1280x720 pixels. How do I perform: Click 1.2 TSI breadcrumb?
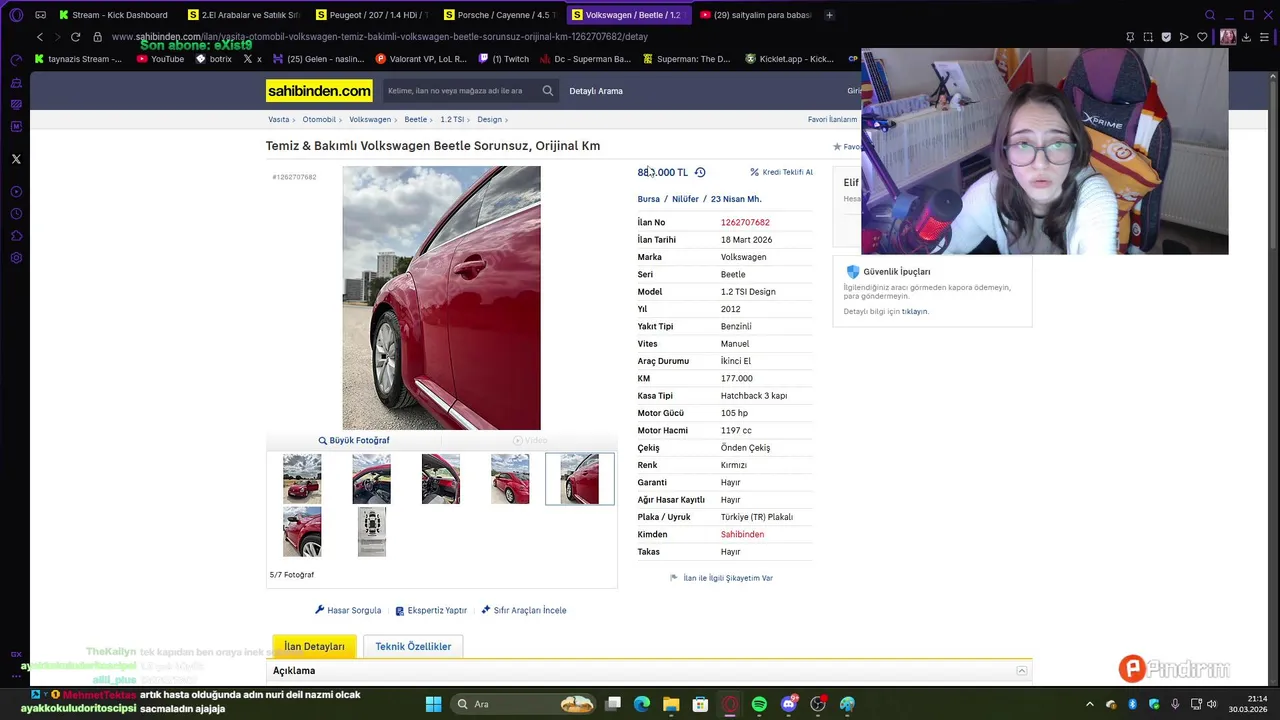(x=452, y=119)
